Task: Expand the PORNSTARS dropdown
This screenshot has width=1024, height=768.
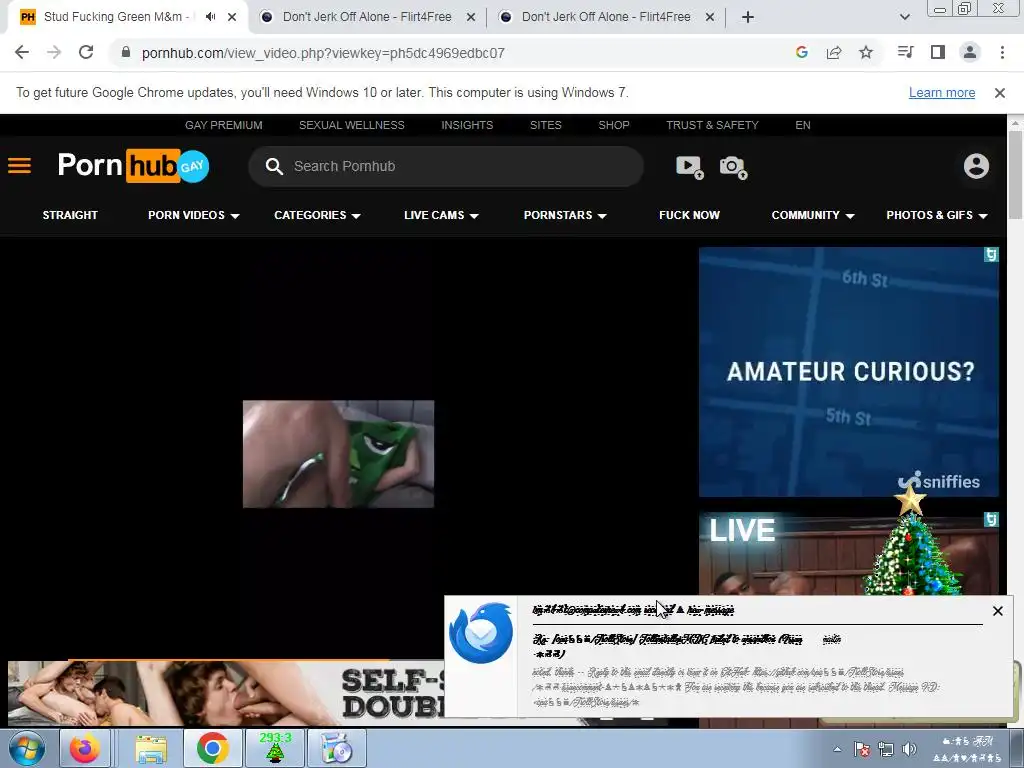Action: (565, 215)
